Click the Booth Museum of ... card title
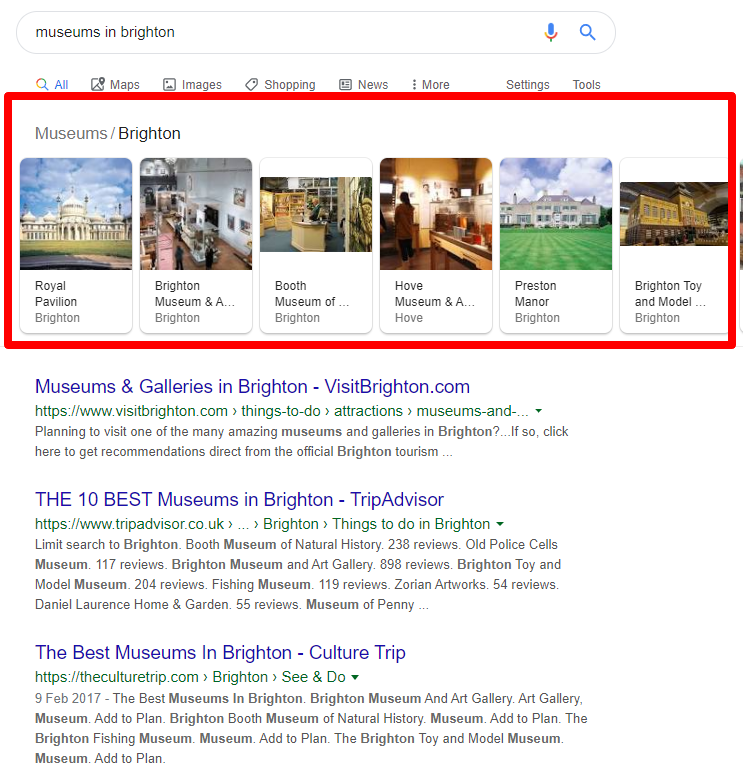743x777 pixels. (x=312, y=294)
